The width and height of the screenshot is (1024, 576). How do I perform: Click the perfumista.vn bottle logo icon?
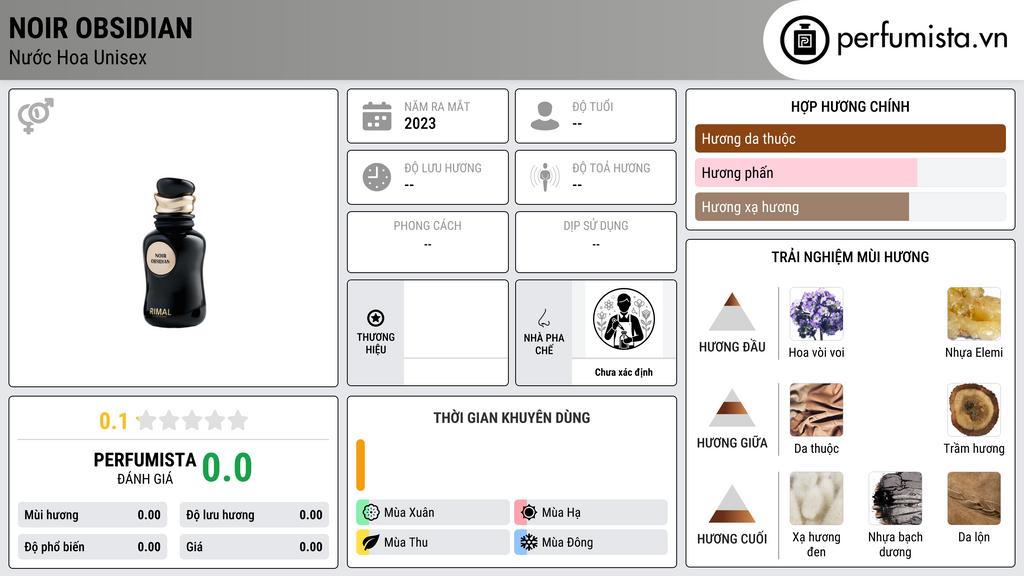click(x=804, y=40)
